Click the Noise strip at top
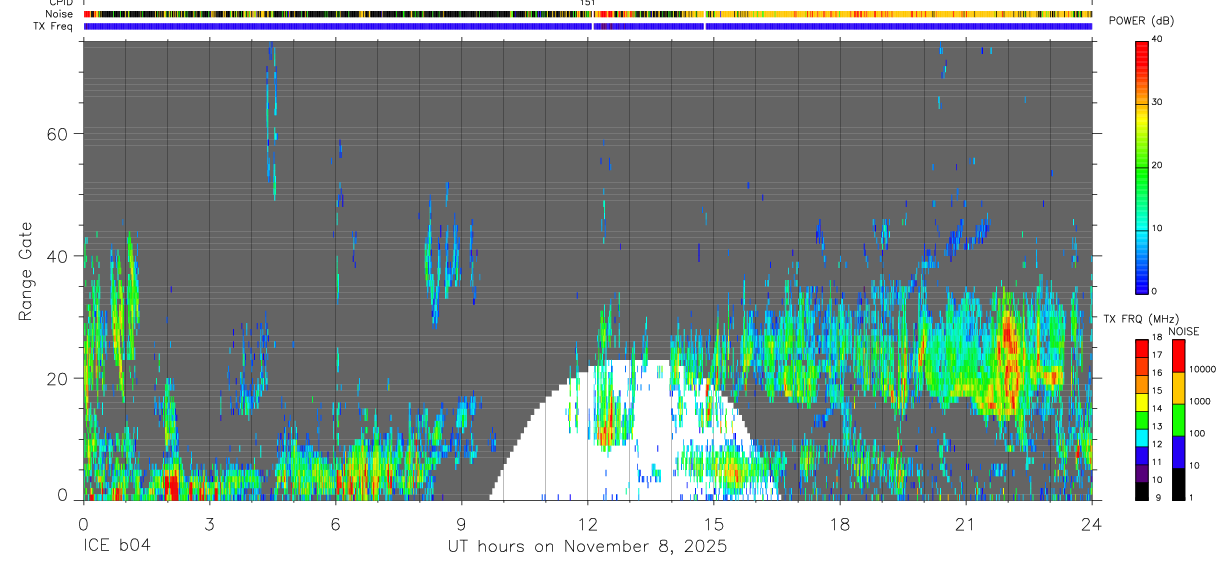Screen dimensions: 1228x567 coord(588,14)
